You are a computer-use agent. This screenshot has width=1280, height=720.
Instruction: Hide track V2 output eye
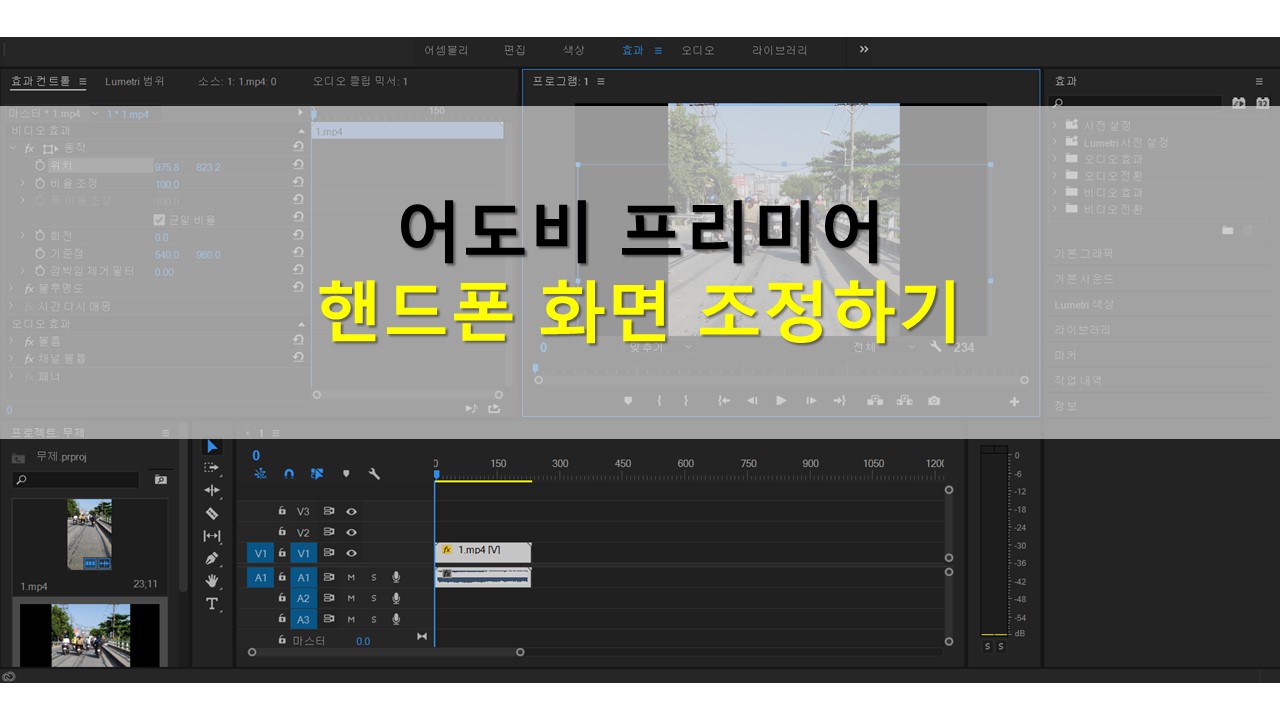point(351,532)
